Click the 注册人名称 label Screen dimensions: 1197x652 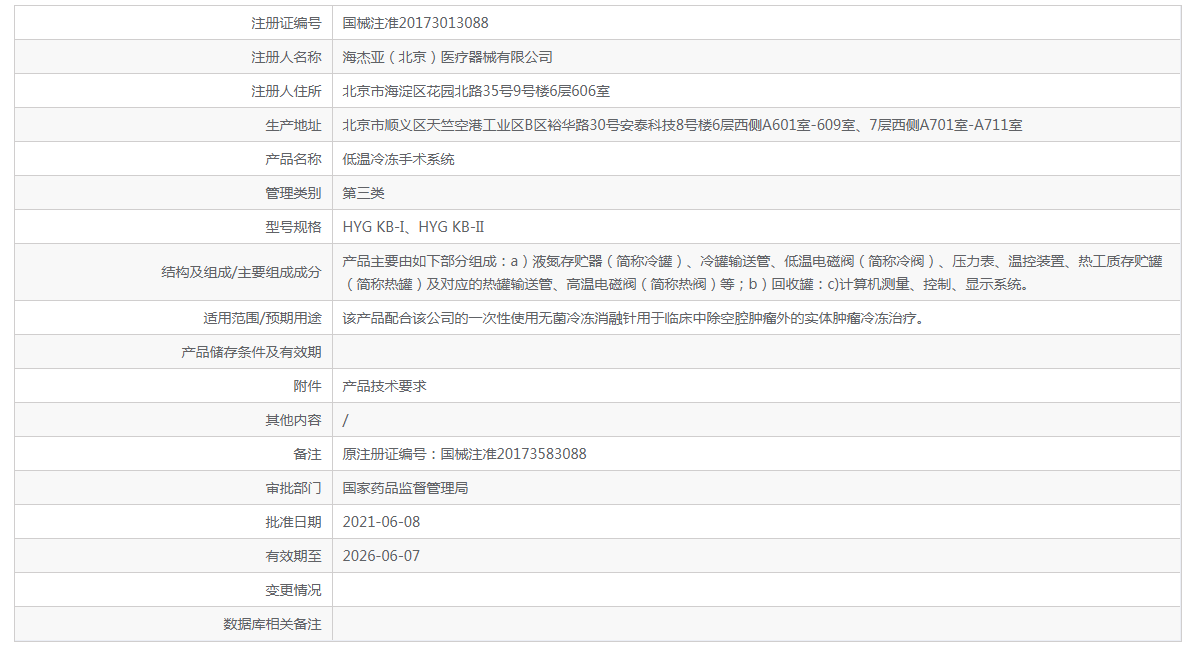click(x=286, y=57)
